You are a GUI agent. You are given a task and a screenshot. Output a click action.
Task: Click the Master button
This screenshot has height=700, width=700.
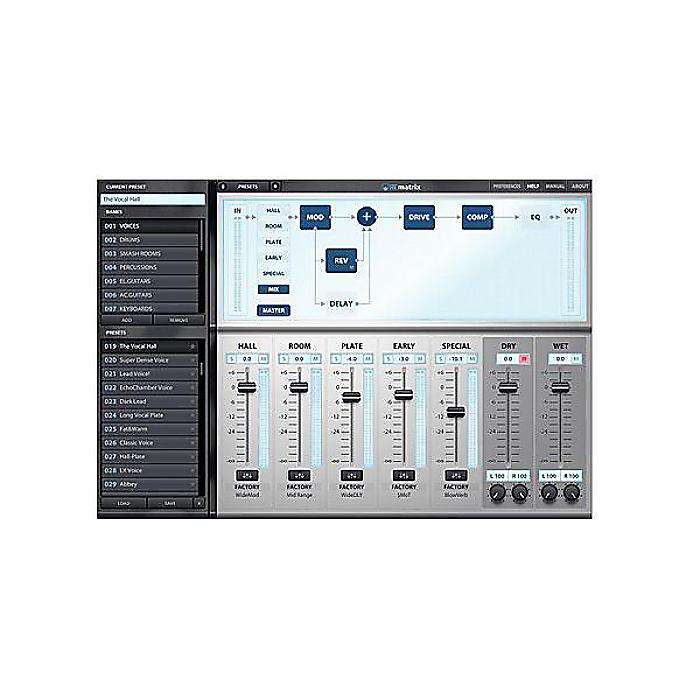point(274,310)
